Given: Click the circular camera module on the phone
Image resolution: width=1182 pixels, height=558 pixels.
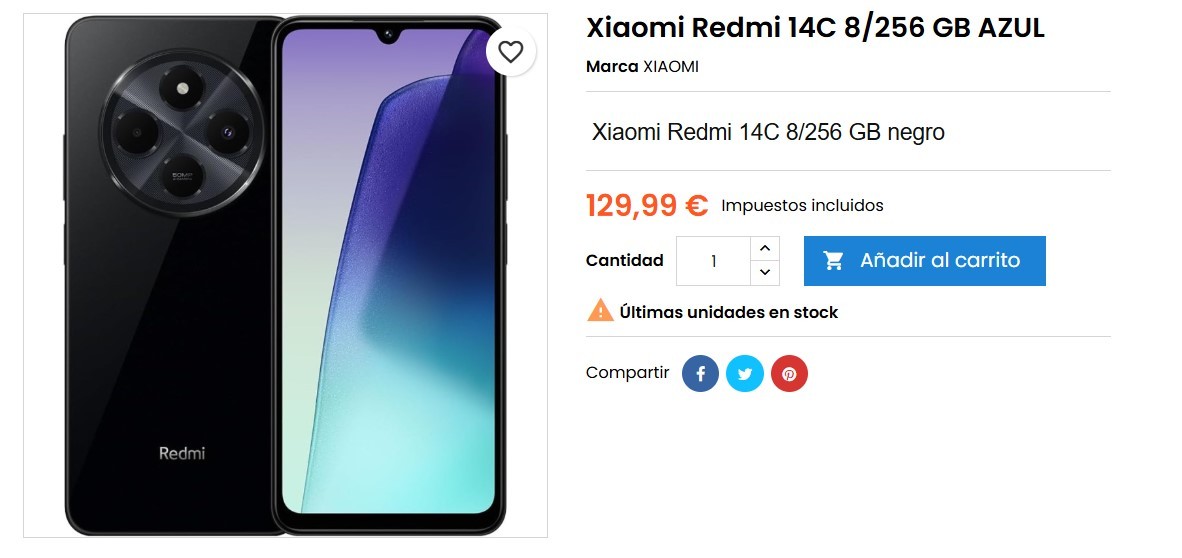Looking at the screenshot, I should (x=182, y=134).
